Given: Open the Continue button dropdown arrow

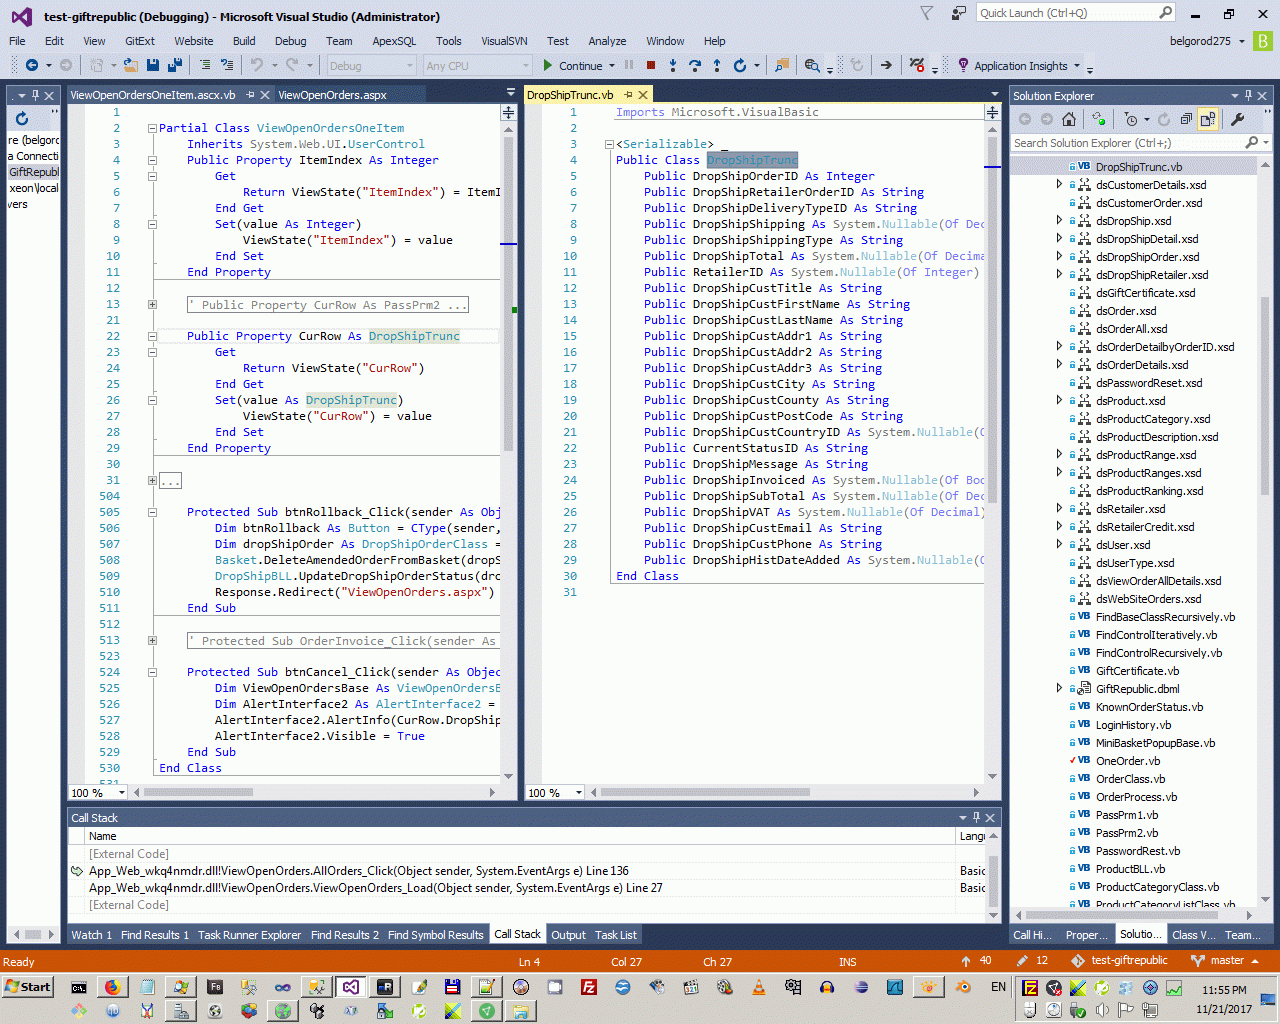Looking at the screenshot, I should [612, 67].
